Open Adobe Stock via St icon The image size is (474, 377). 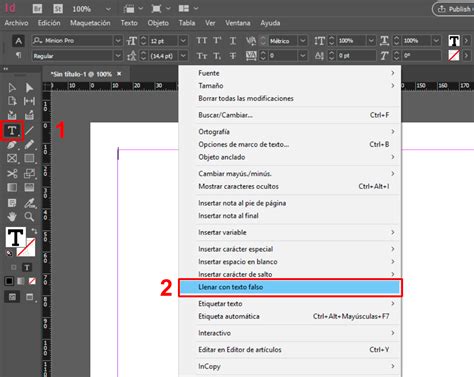58,9
